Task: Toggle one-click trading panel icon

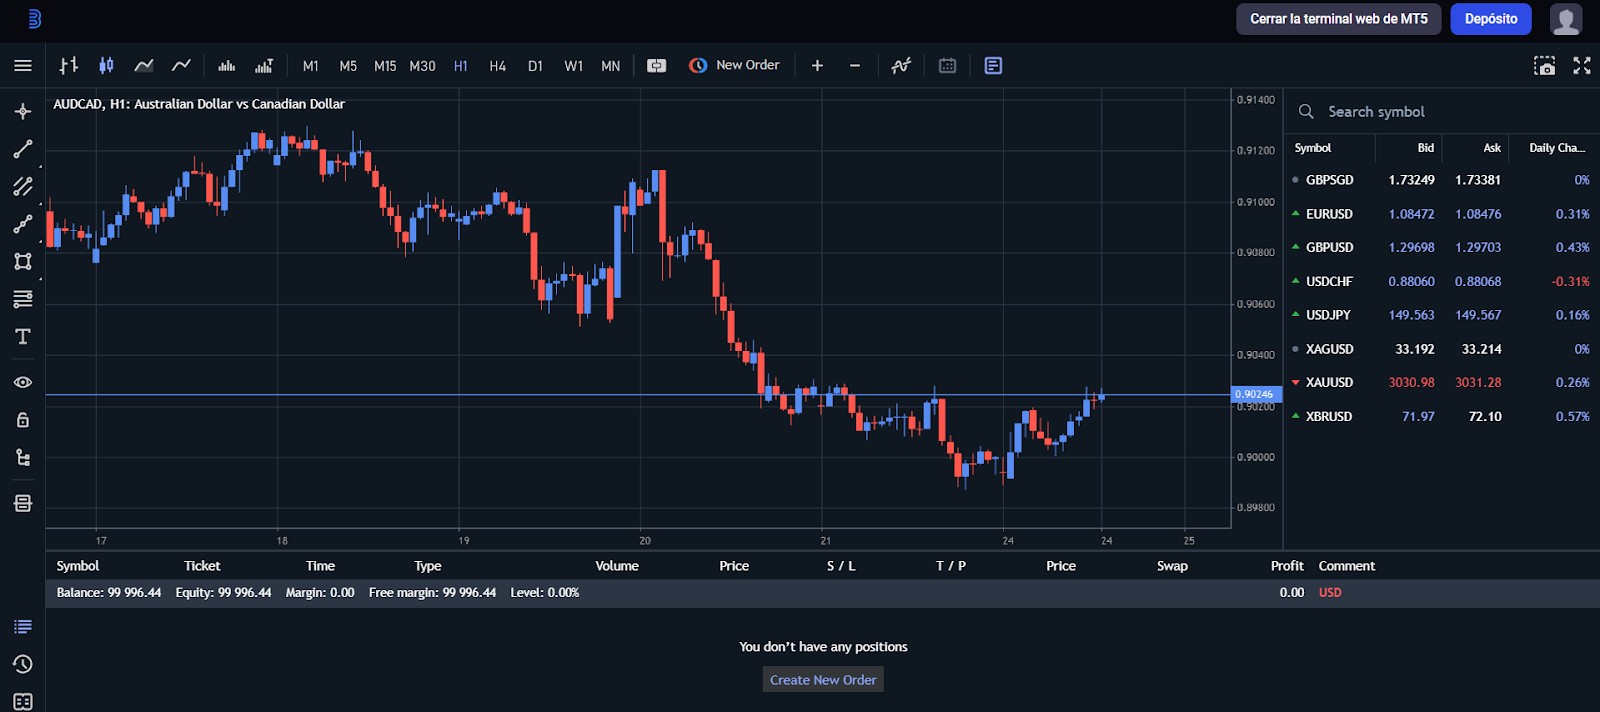Action: pos(656,66)
